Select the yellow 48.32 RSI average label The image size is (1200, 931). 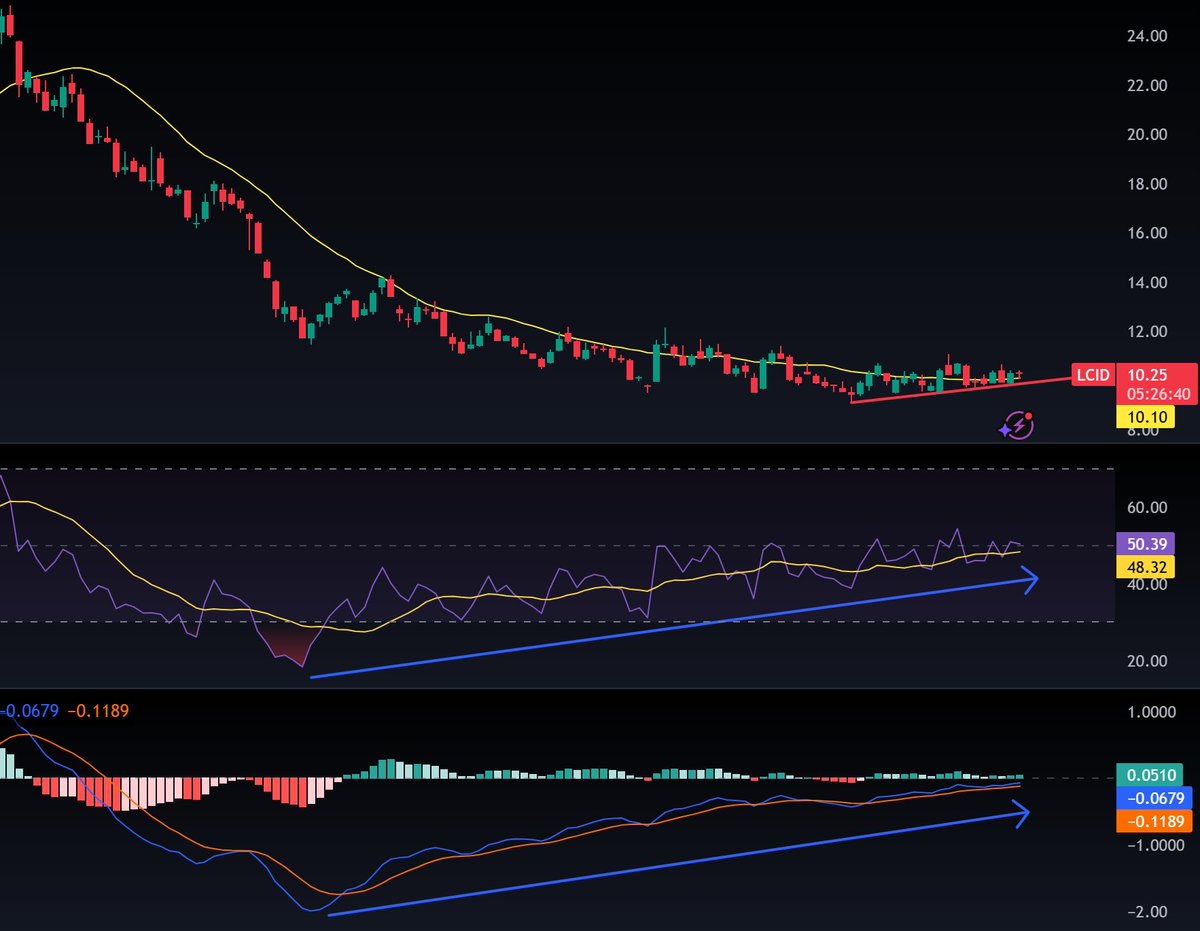[x=1144, y=568]
